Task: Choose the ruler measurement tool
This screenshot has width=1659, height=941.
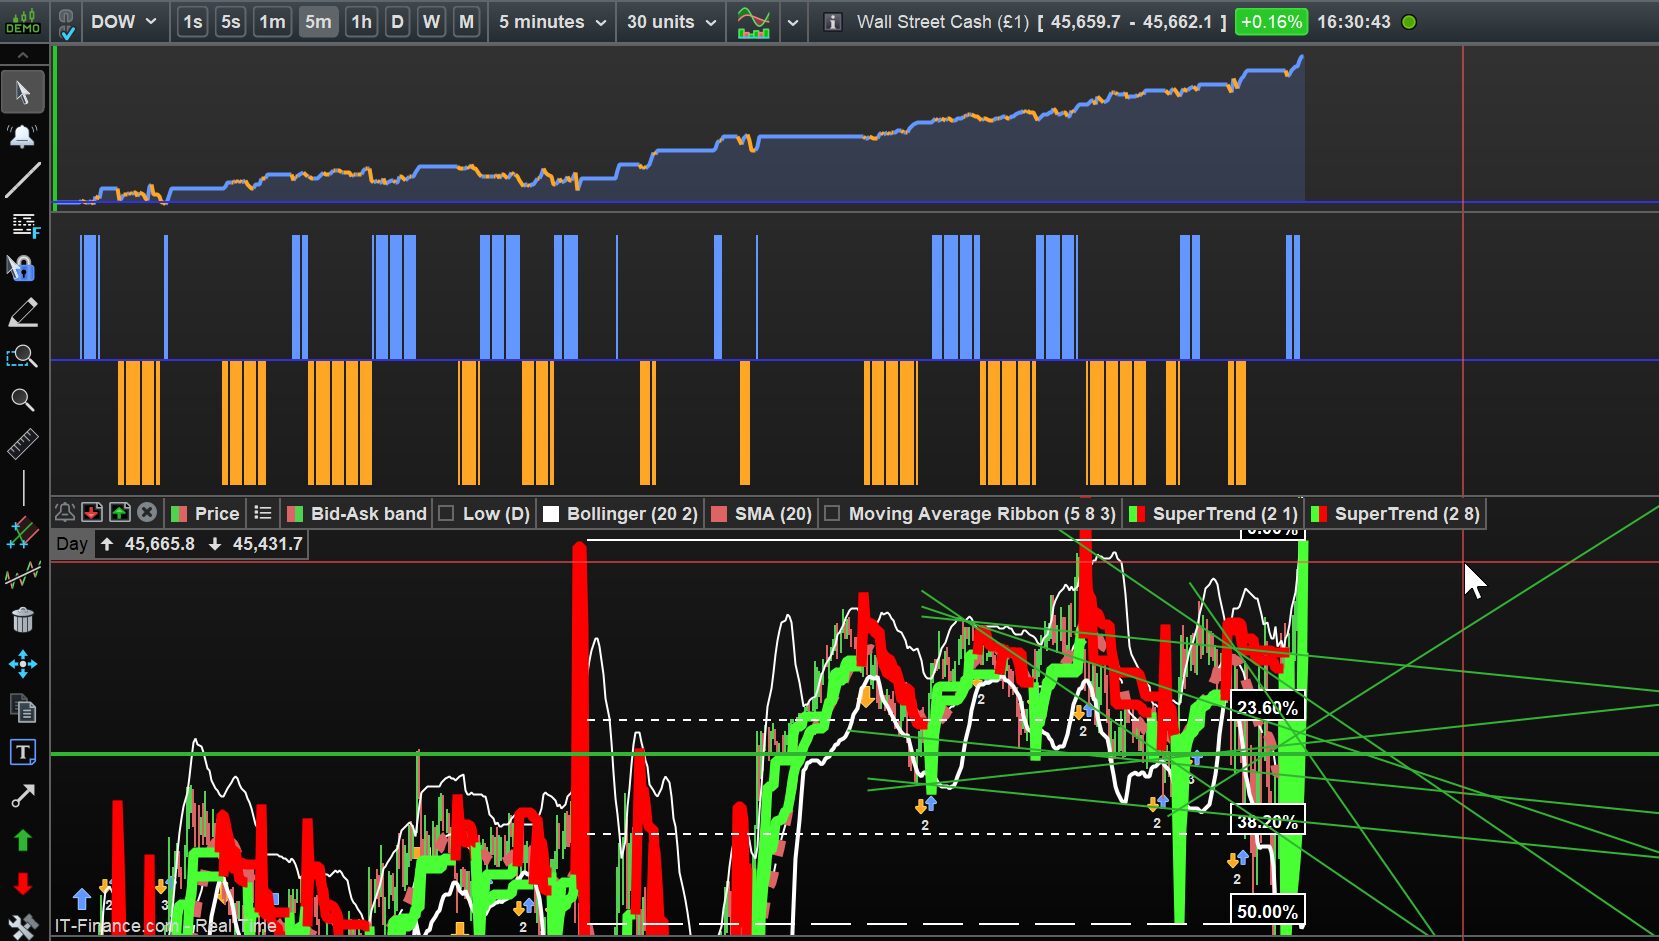Action: tap(22, 444)
